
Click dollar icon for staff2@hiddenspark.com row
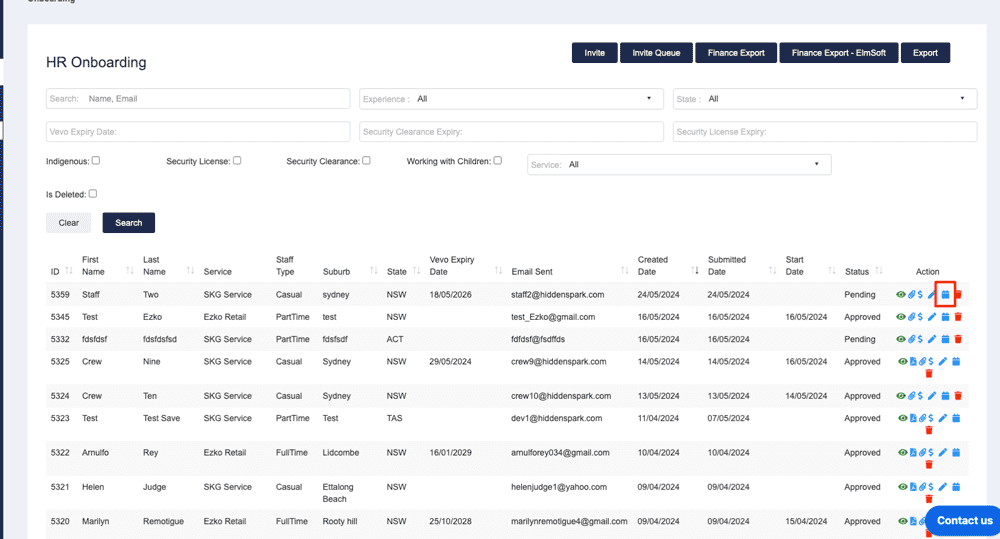[x=920, y=295]
